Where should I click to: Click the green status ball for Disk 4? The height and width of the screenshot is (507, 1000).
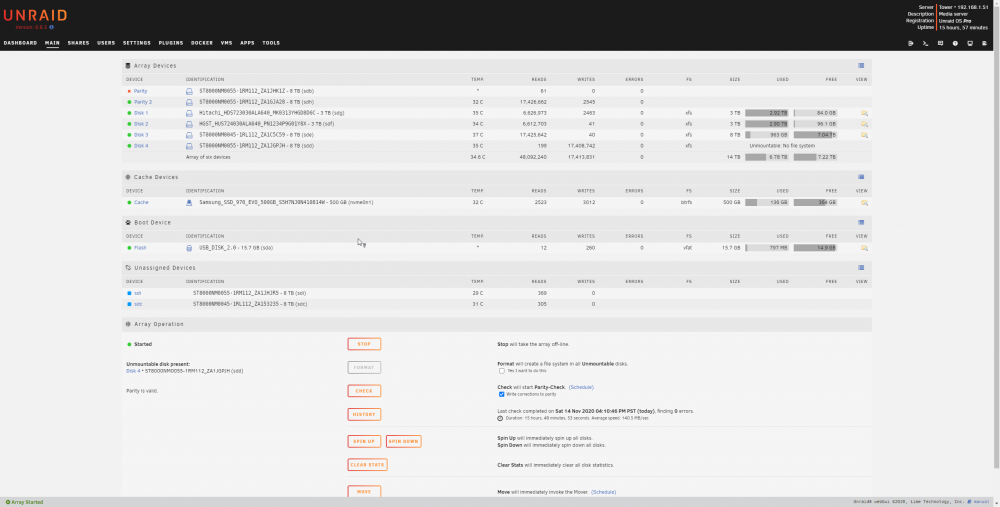click(x=129, y=145)
